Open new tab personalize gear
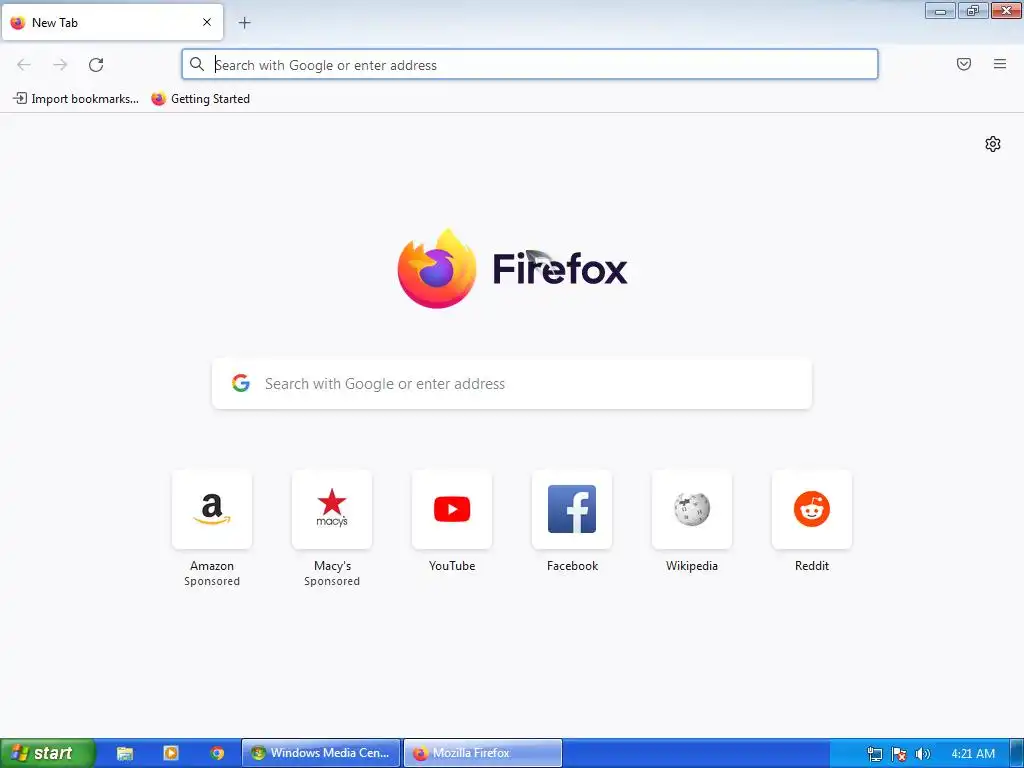Screen dimensions: 1024x768 [993, 144]
